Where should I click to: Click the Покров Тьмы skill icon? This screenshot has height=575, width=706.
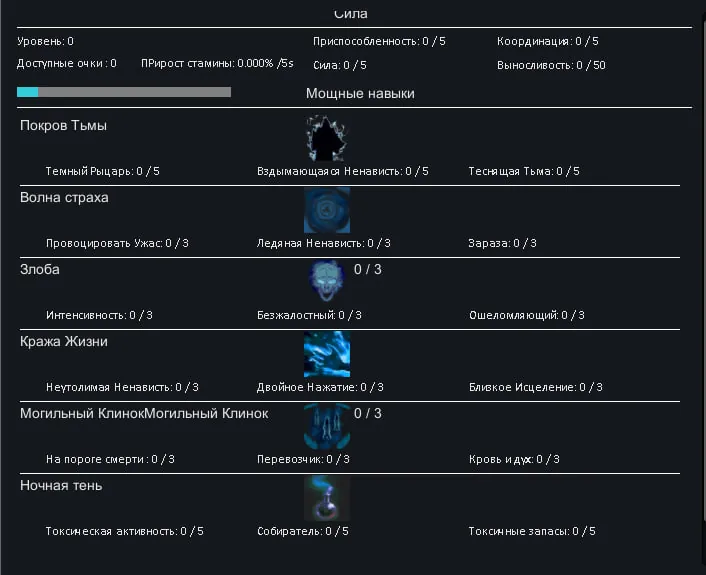[x=326, y=138]
